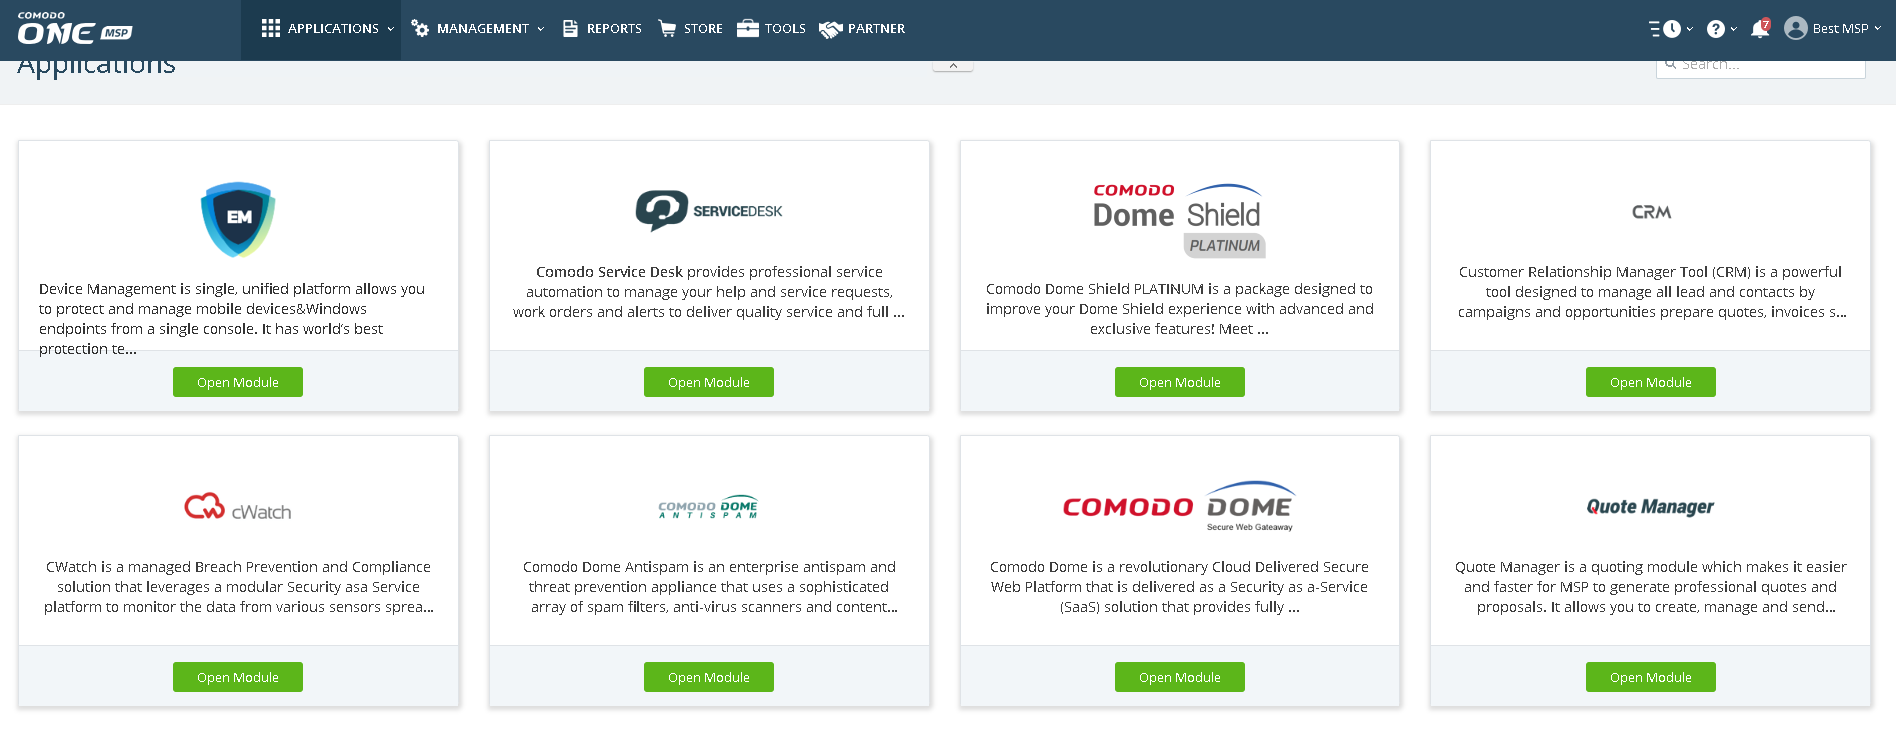Click the Comodo Service Desk description text
Viewport: 1896px width, 732px height.
click(709, 292)
